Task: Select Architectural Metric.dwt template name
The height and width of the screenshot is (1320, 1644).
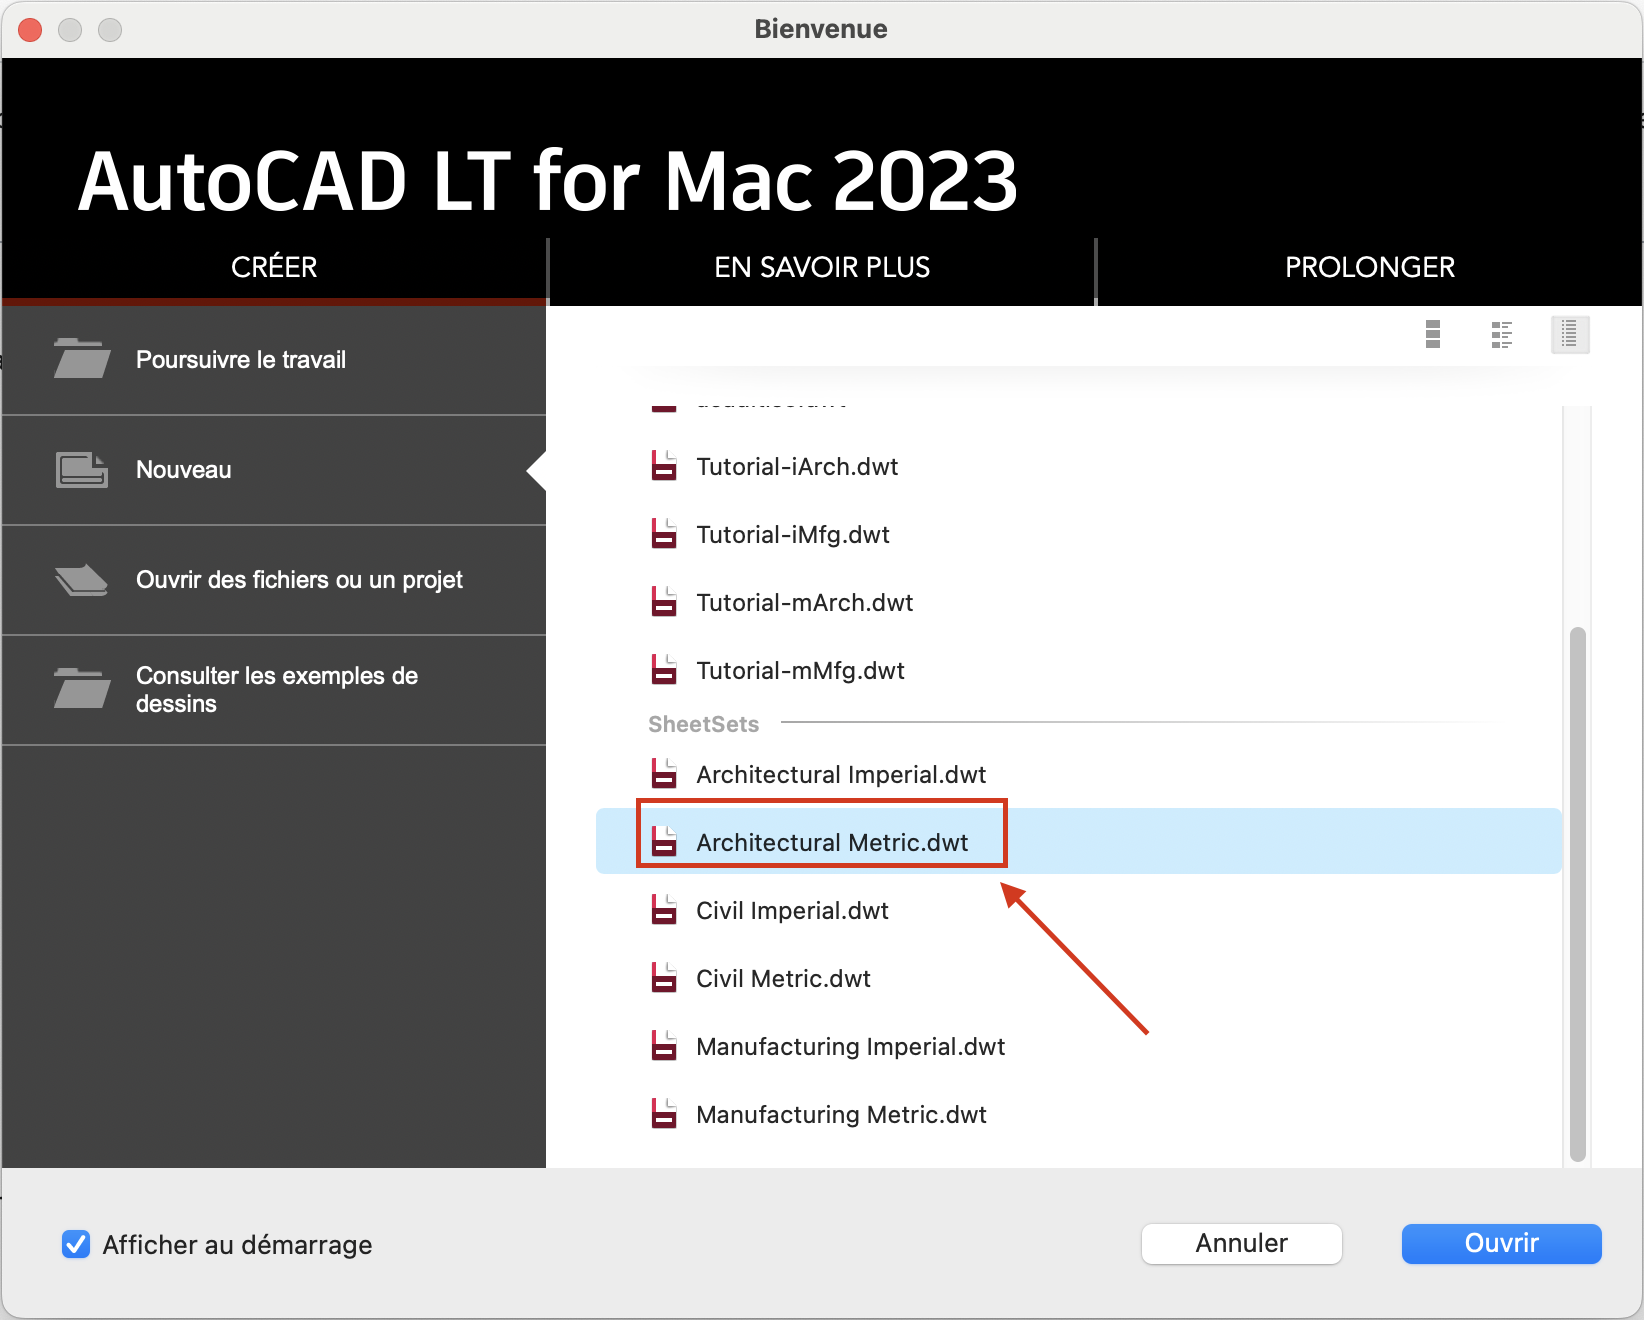Action: tap(832, 843)
